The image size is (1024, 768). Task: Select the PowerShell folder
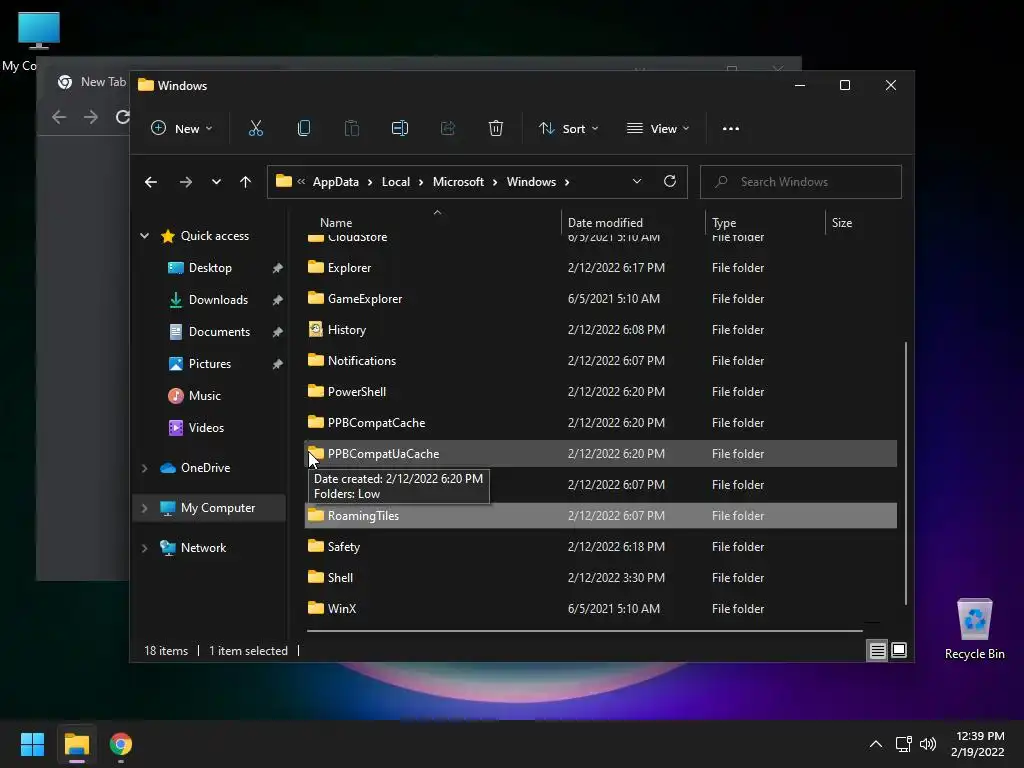(601, 392)
